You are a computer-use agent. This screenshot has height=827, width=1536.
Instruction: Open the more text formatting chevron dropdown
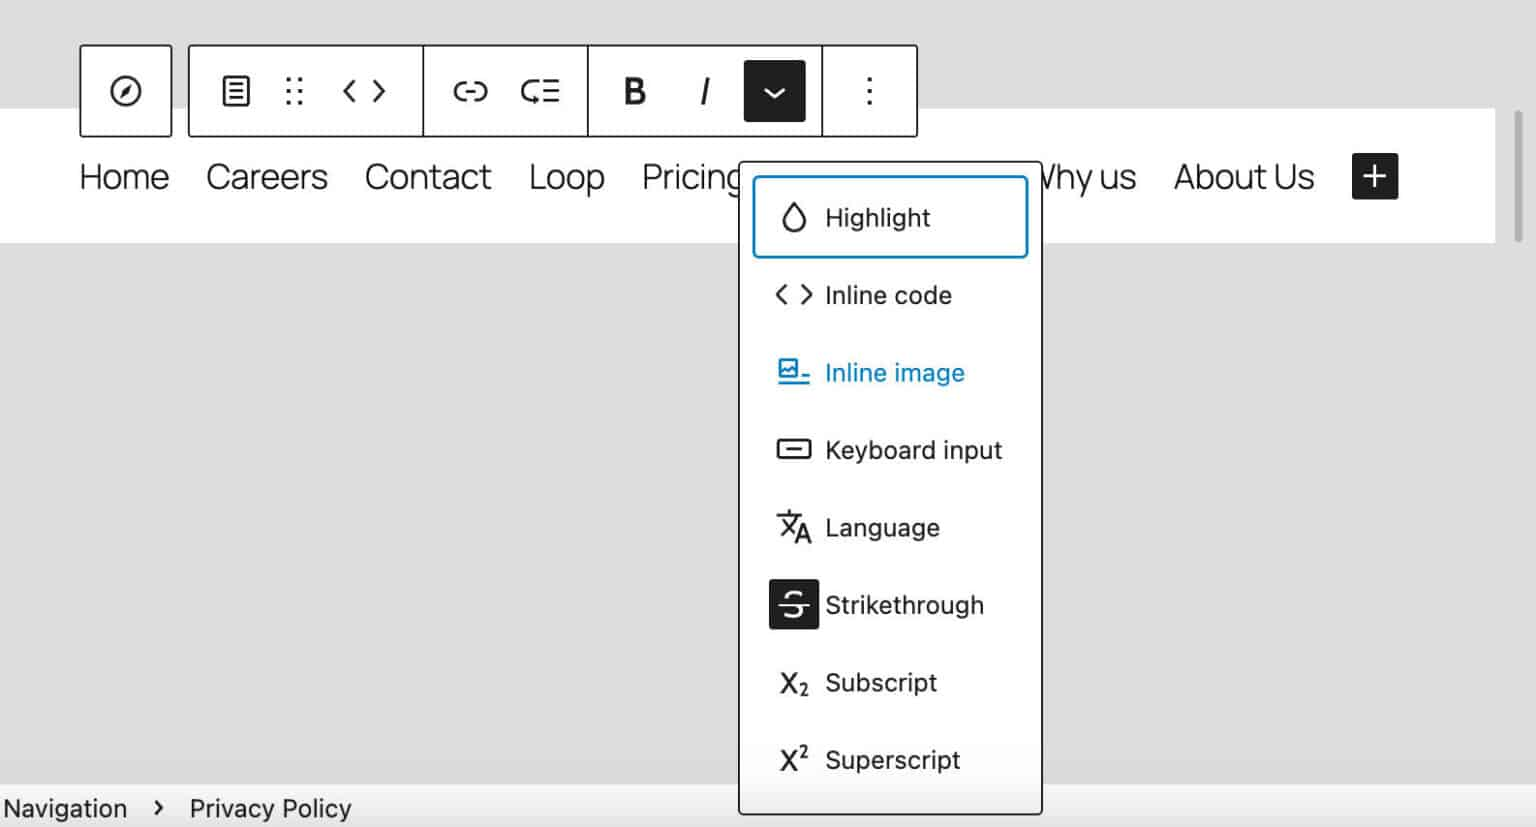pyautogui.click(x=774, y=90)
